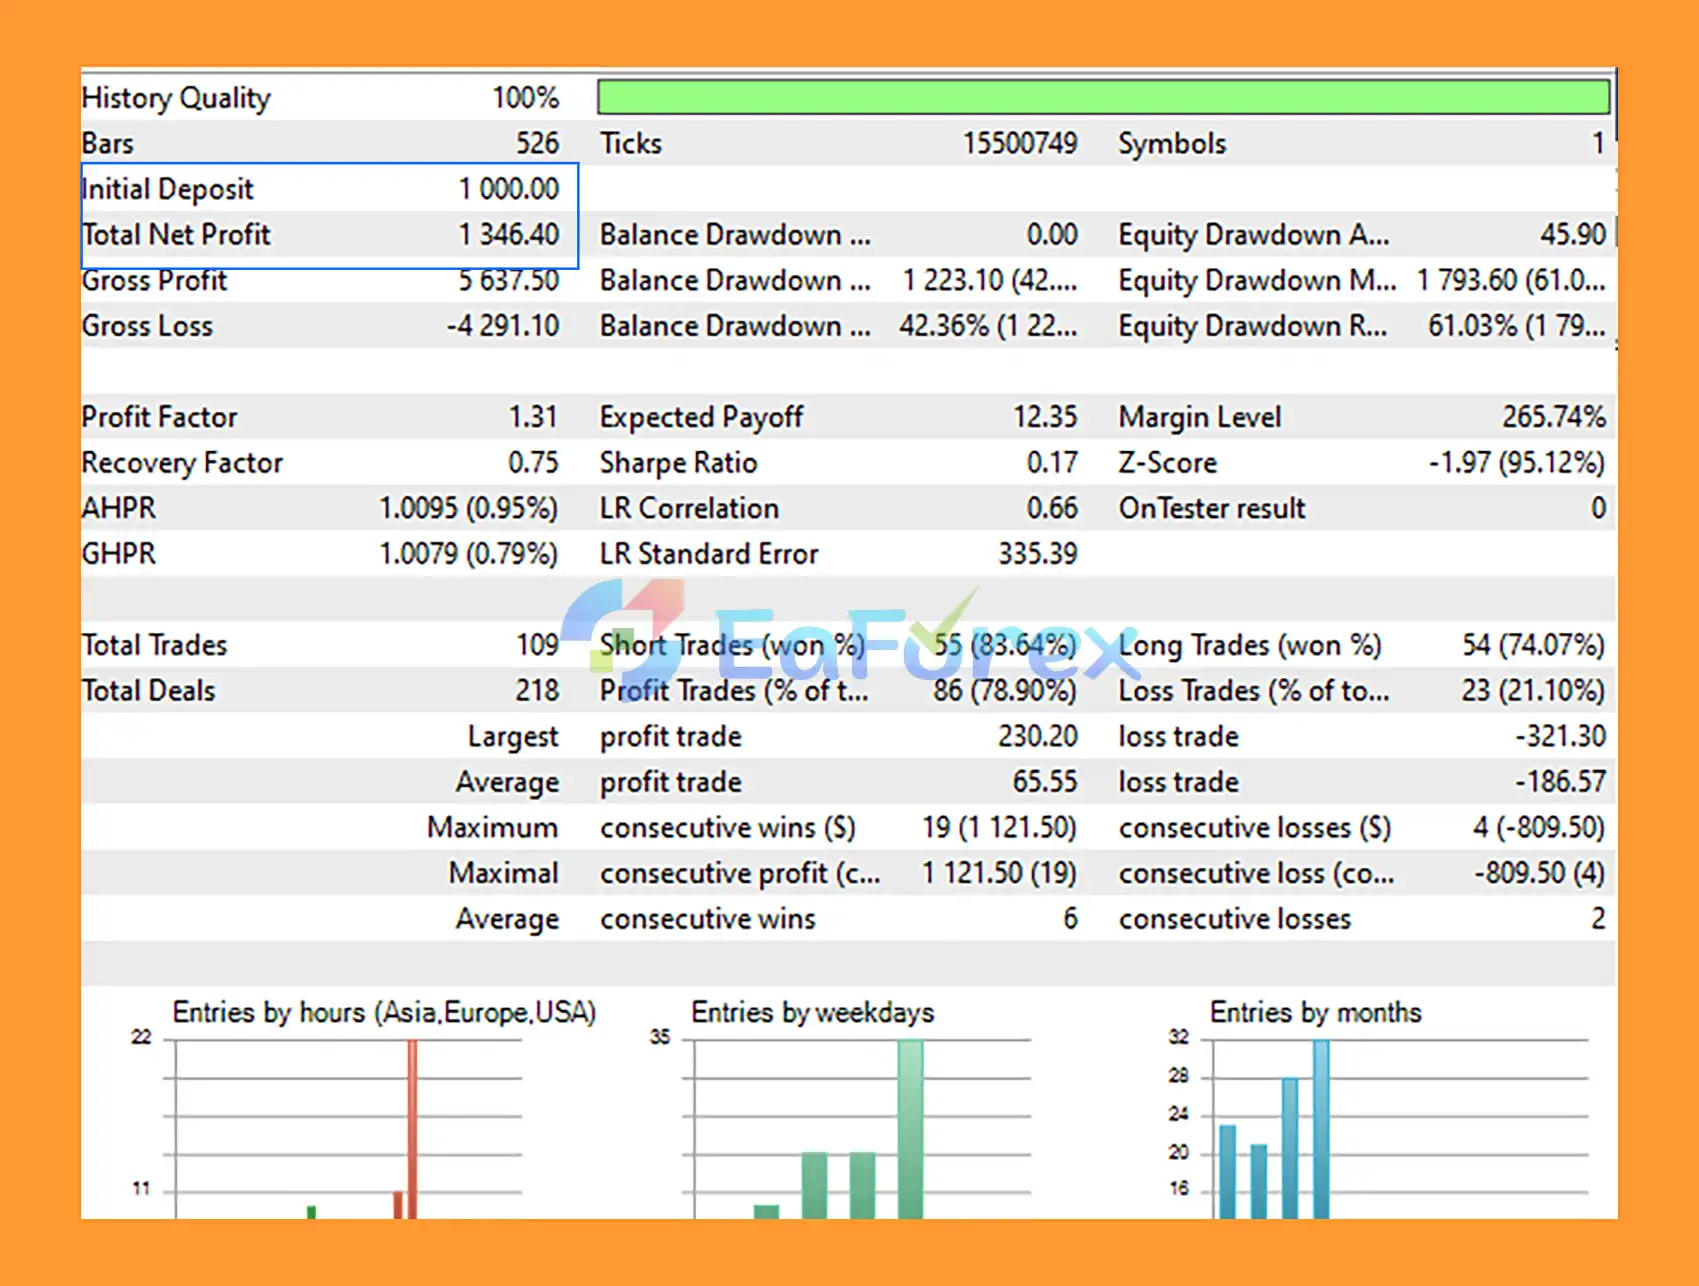The image size is (1699, 1286).
Task: Select consecutive wins value 19 (1 121.50)
Action: 999,828
